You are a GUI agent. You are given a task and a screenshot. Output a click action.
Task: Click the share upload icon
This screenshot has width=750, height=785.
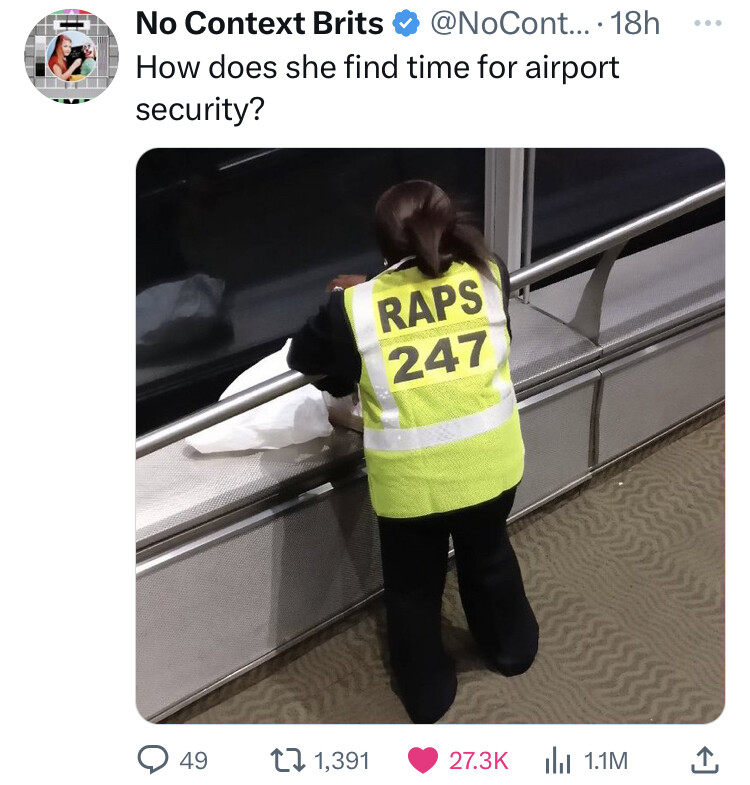coord(705,760)
